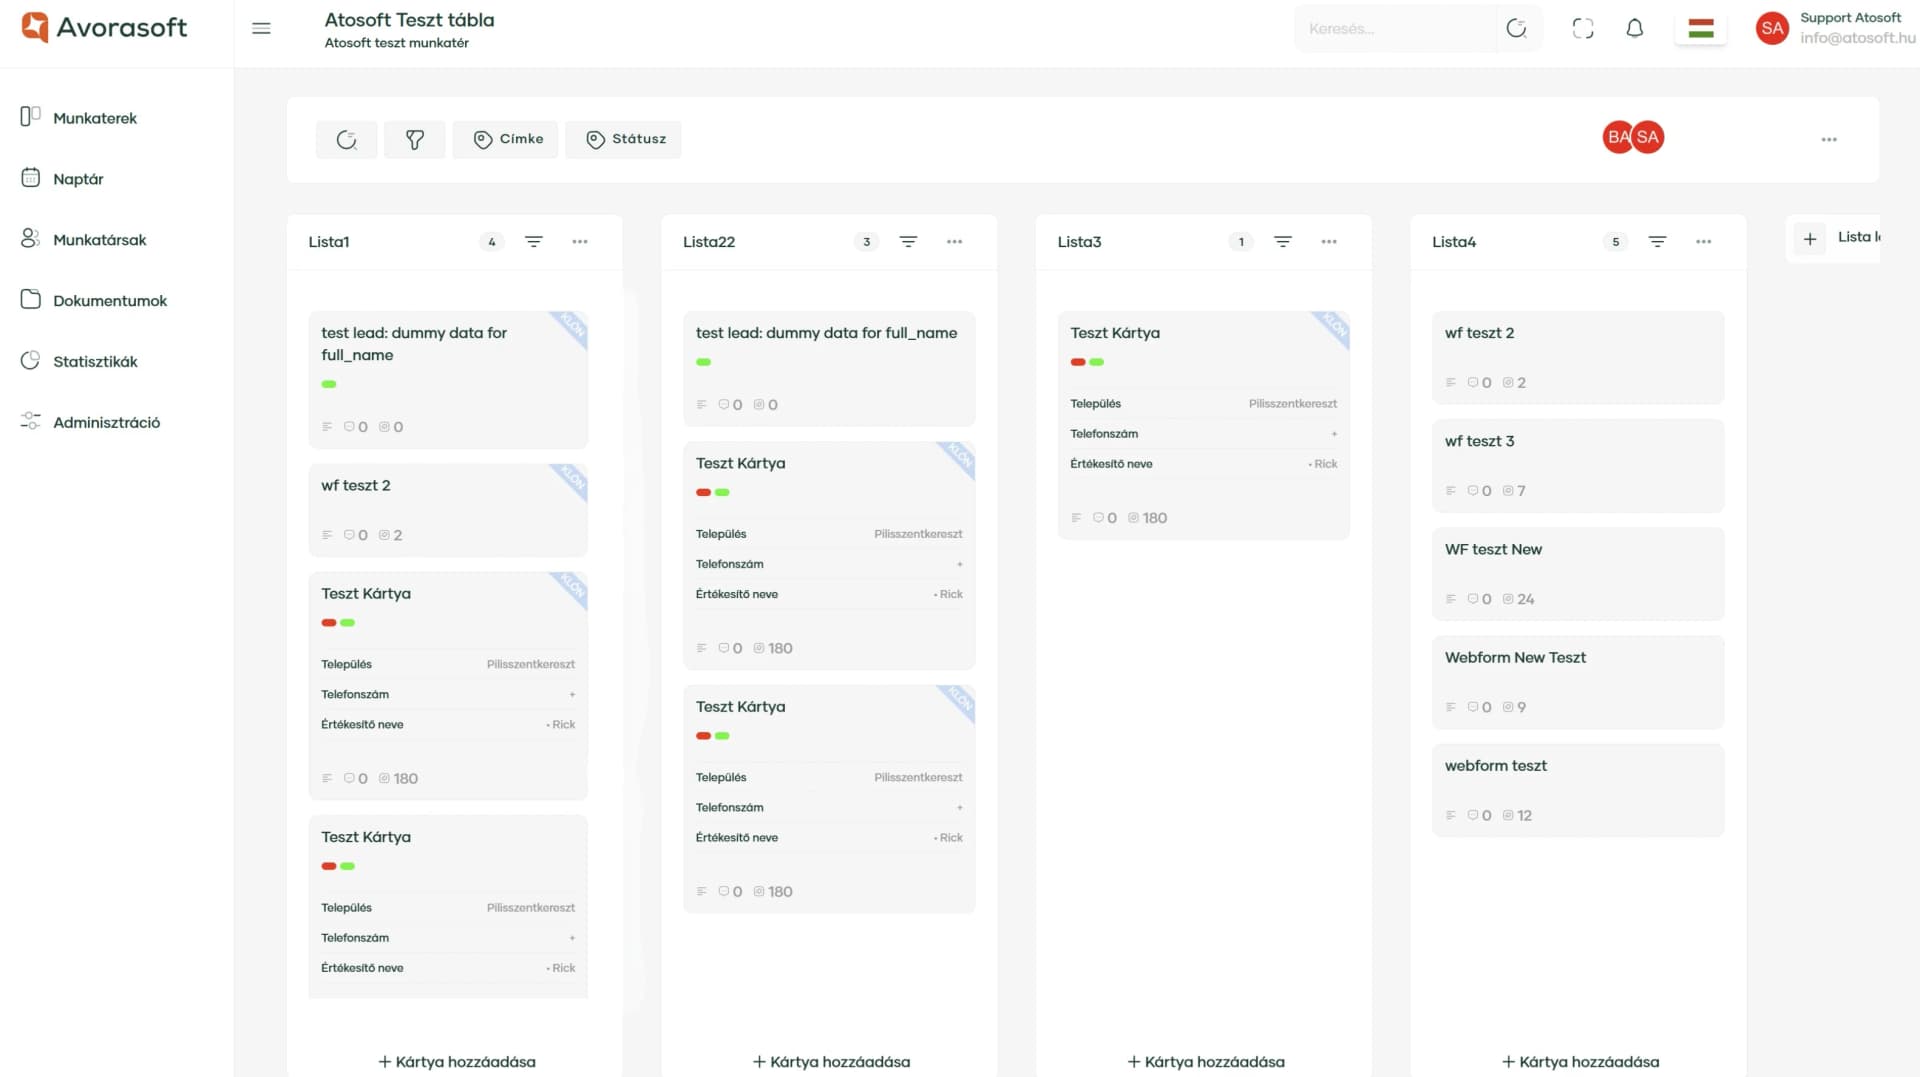This screenshot has width=1920, height=1077.
Task: Click the Lista22 sort icon
Action: 908,242
